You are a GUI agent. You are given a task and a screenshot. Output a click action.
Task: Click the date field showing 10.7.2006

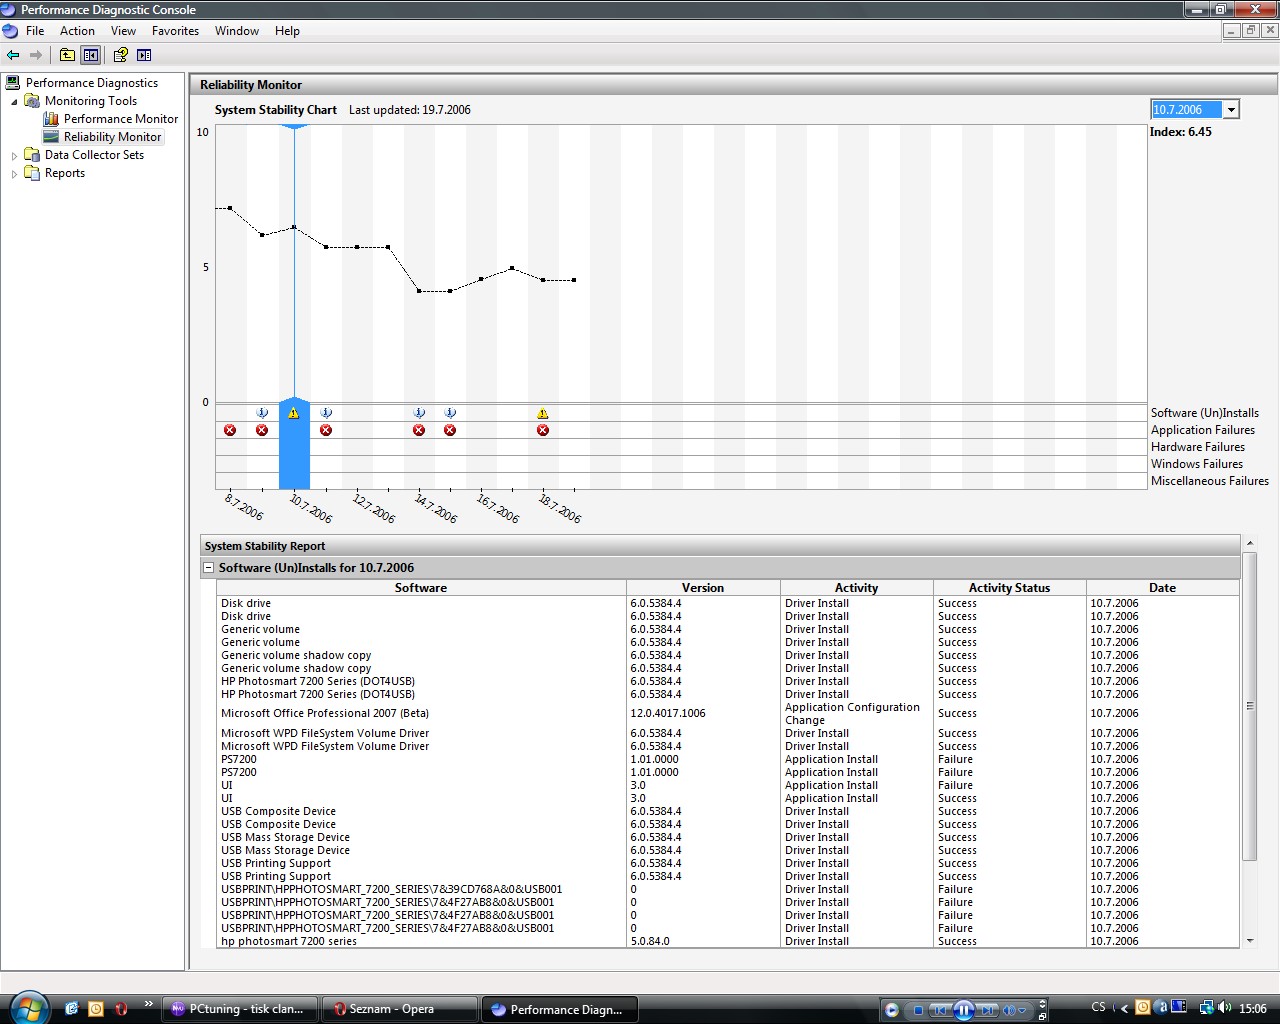(1186, 110)
